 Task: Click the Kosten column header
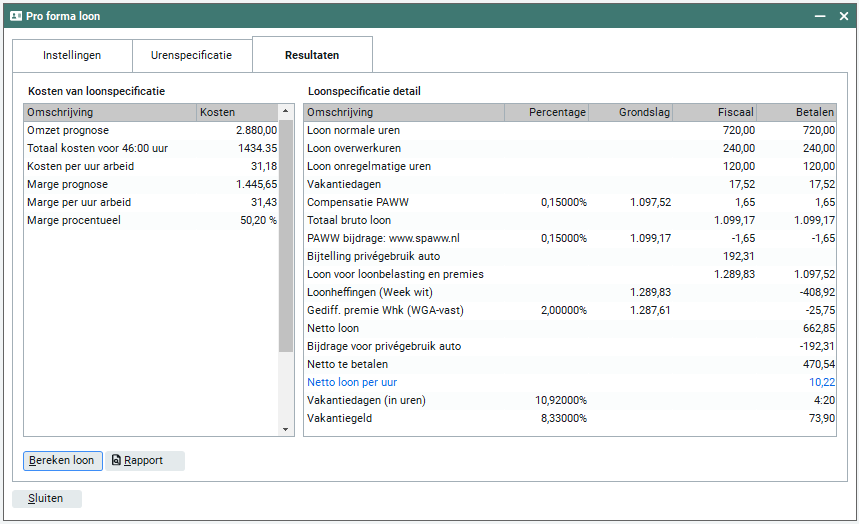pyautogui.click(x=236, y=113)
